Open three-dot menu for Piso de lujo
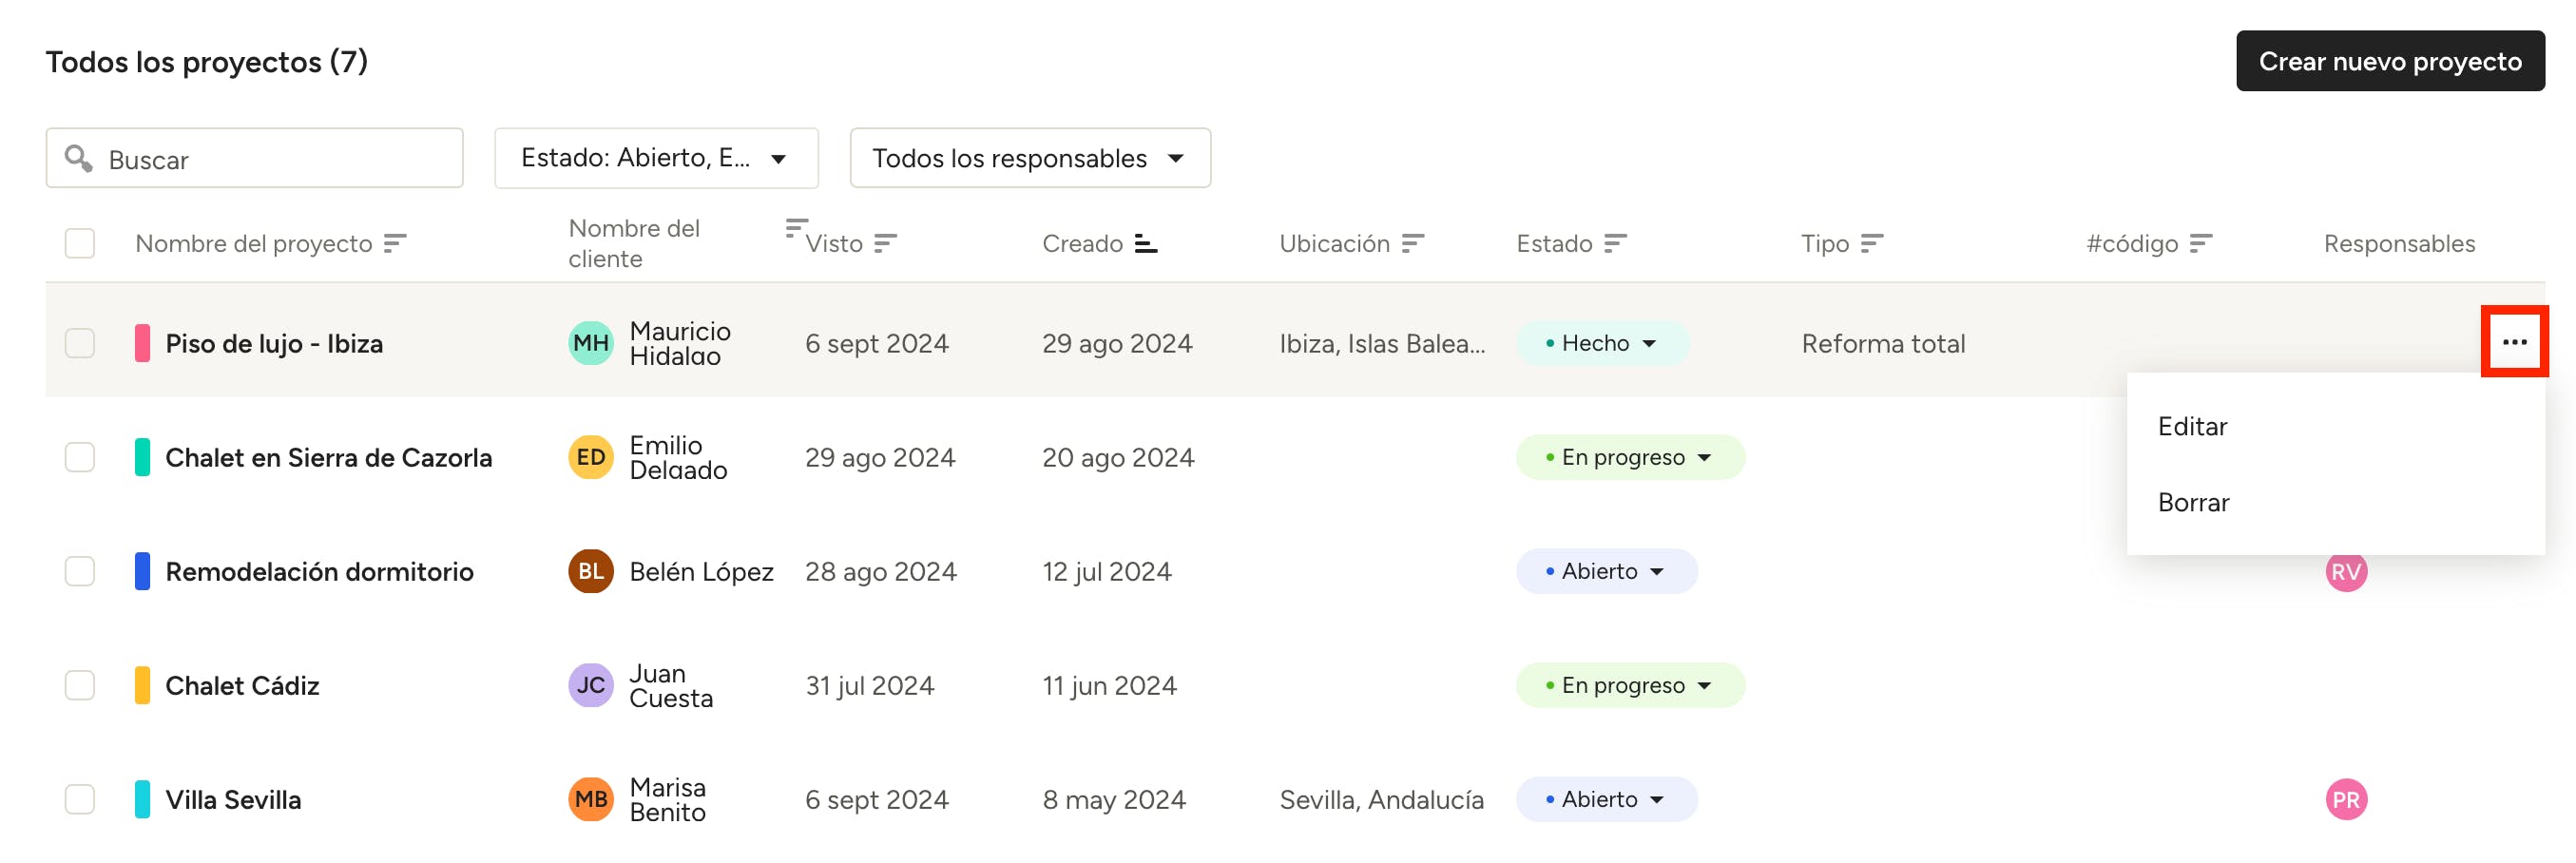 pyautogui.click(x=2514, y=342)
